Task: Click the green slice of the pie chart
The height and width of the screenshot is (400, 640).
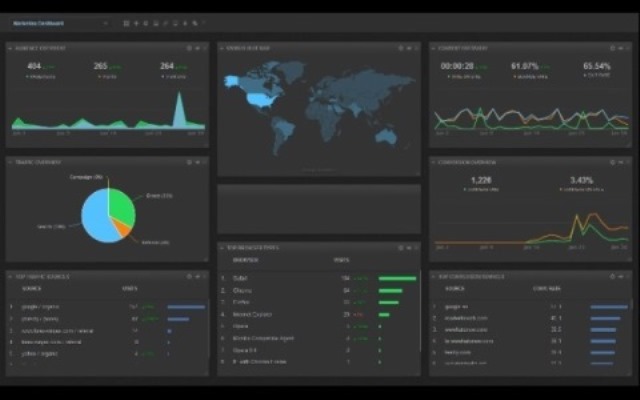Action: click(x=122, y=206)
